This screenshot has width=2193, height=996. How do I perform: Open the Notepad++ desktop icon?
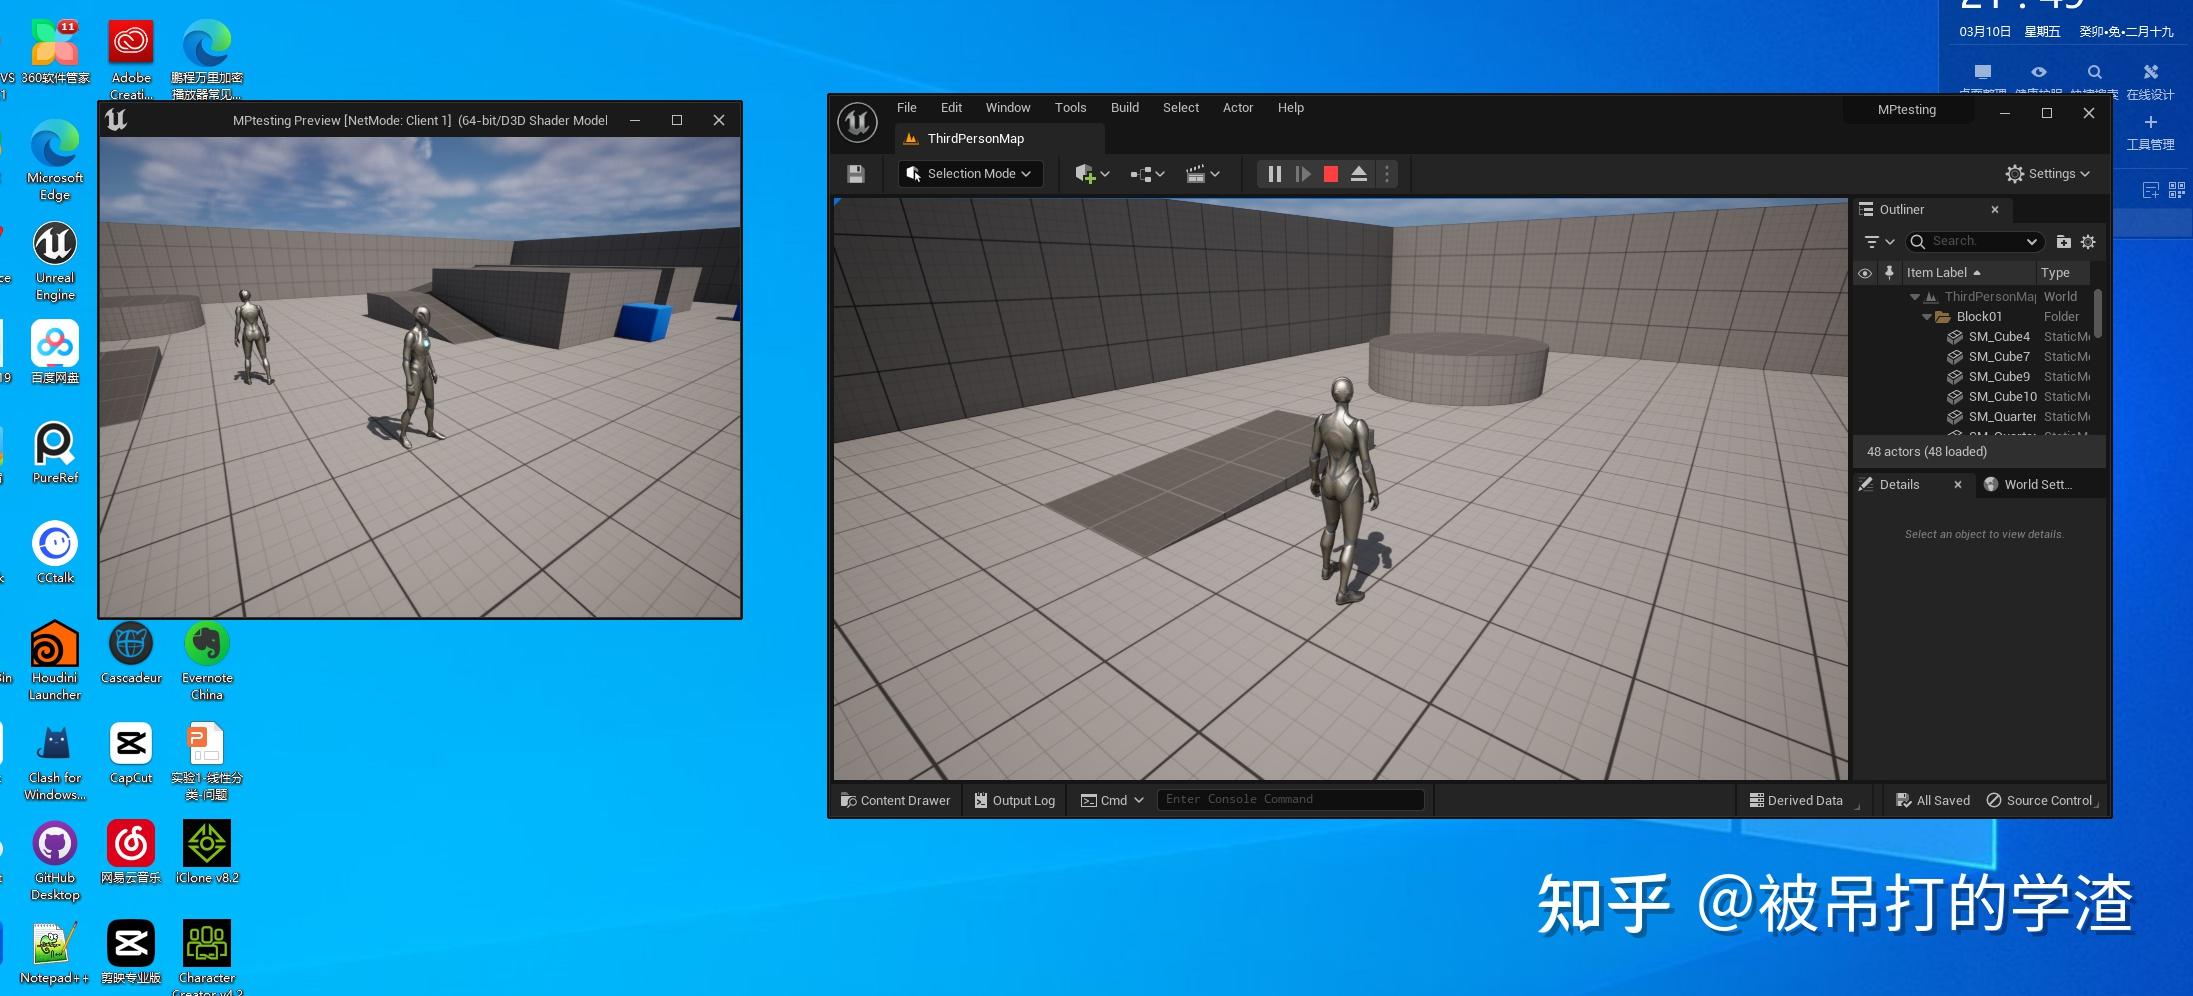55,952
